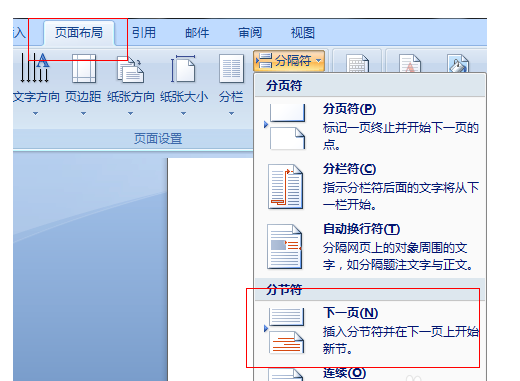Click the watermark icon with letter A
Viewport: 520px width, 381px height.
pos(410,63)
